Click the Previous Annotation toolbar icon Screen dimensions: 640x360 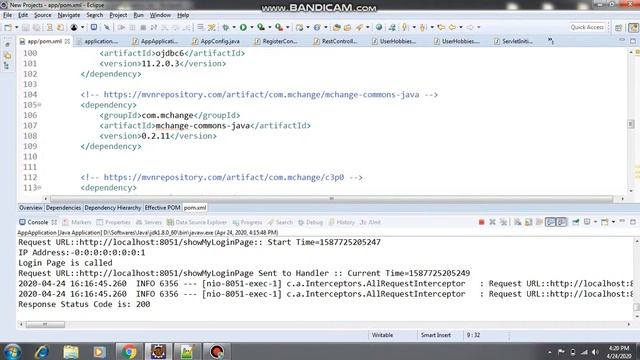(423, 27)
